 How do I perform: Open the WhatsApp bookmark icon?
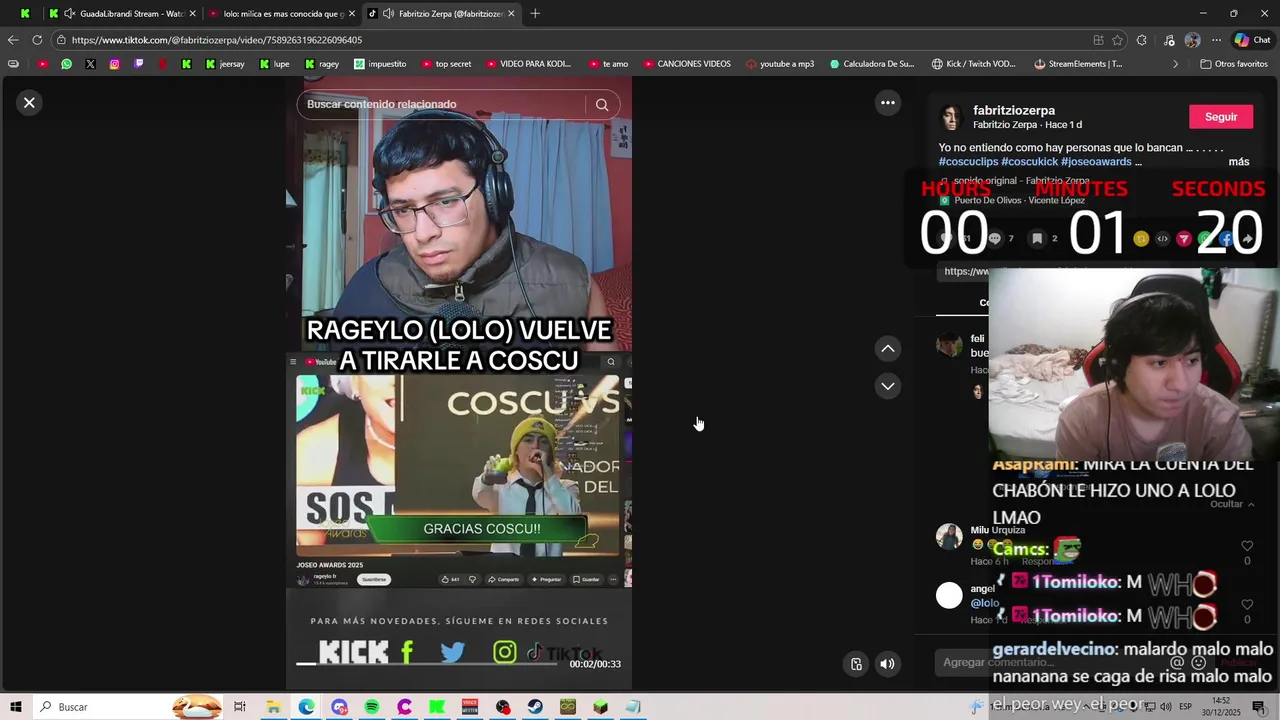[x=66, y=64]
